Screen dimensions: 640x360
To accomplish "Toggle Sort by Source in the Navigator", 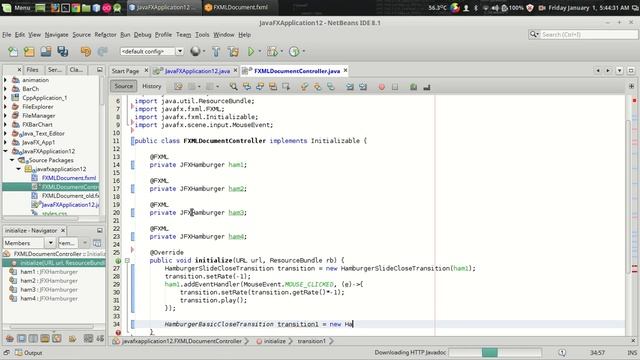I will click(100, 338).
